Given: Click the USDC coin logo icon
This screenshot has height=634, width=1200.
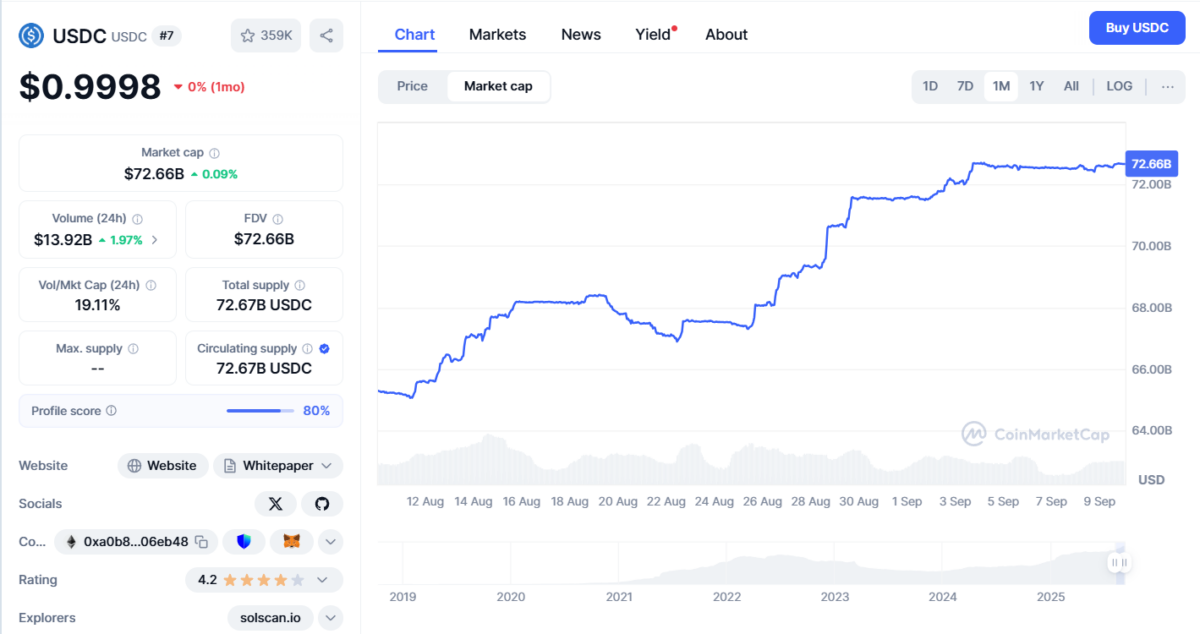Looking at the screenshot, I should click(x=32, y=35).
